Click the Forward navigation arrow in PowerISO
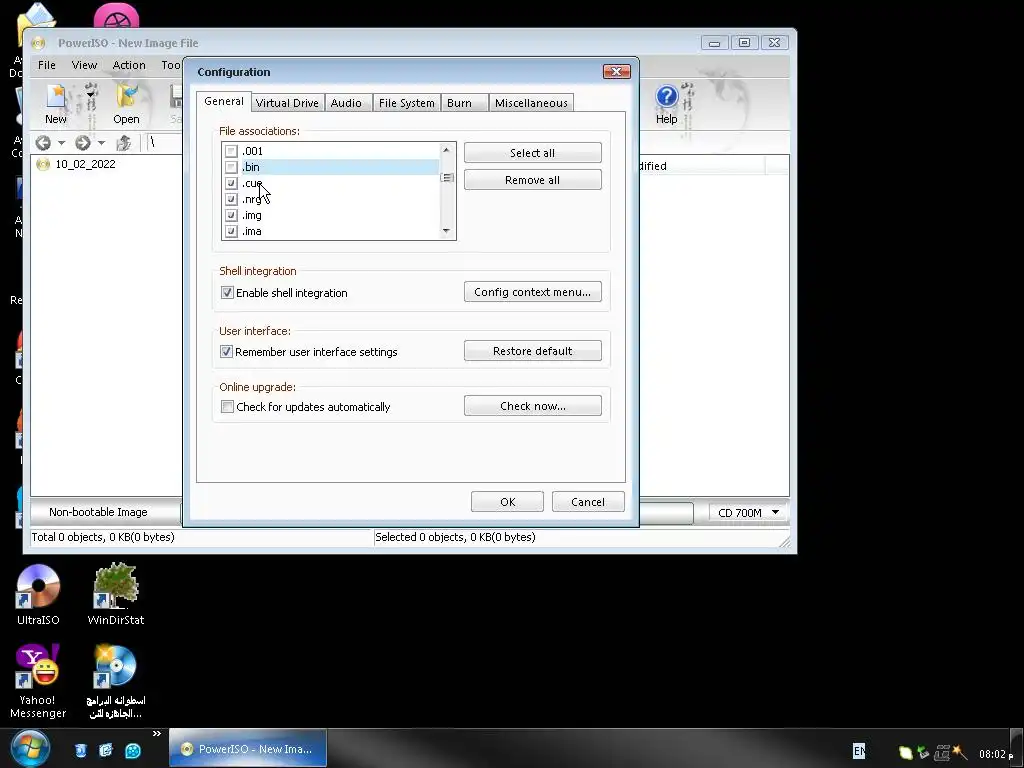Image resolution: width=1024 pixels, height=768 pixels. [x=82, y=142]
